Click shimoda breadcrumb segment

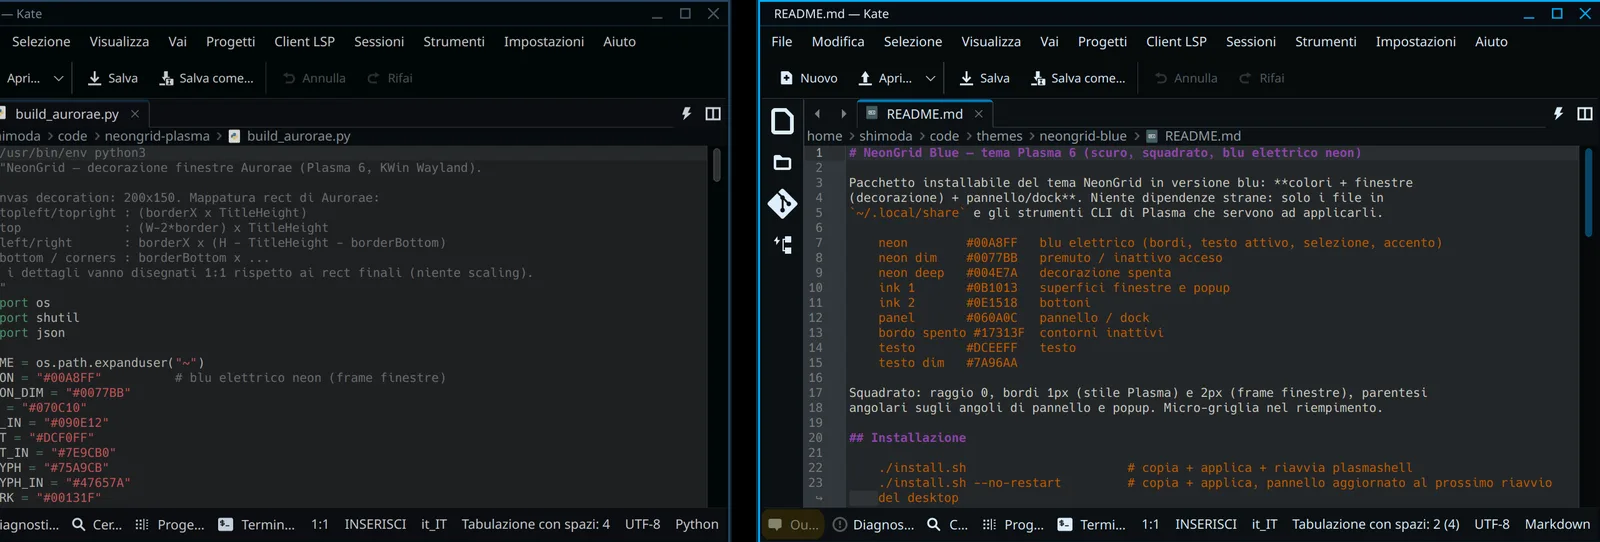pos(886,136)
